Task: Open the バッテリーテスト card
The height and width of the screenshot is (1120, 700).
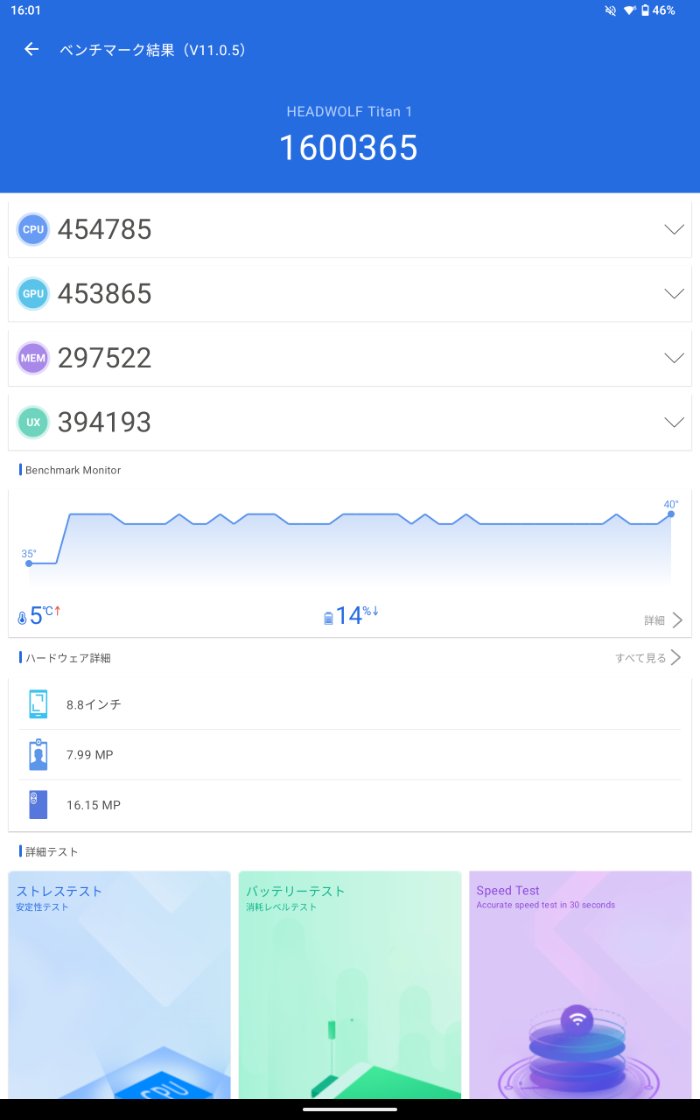Action: 350,985
